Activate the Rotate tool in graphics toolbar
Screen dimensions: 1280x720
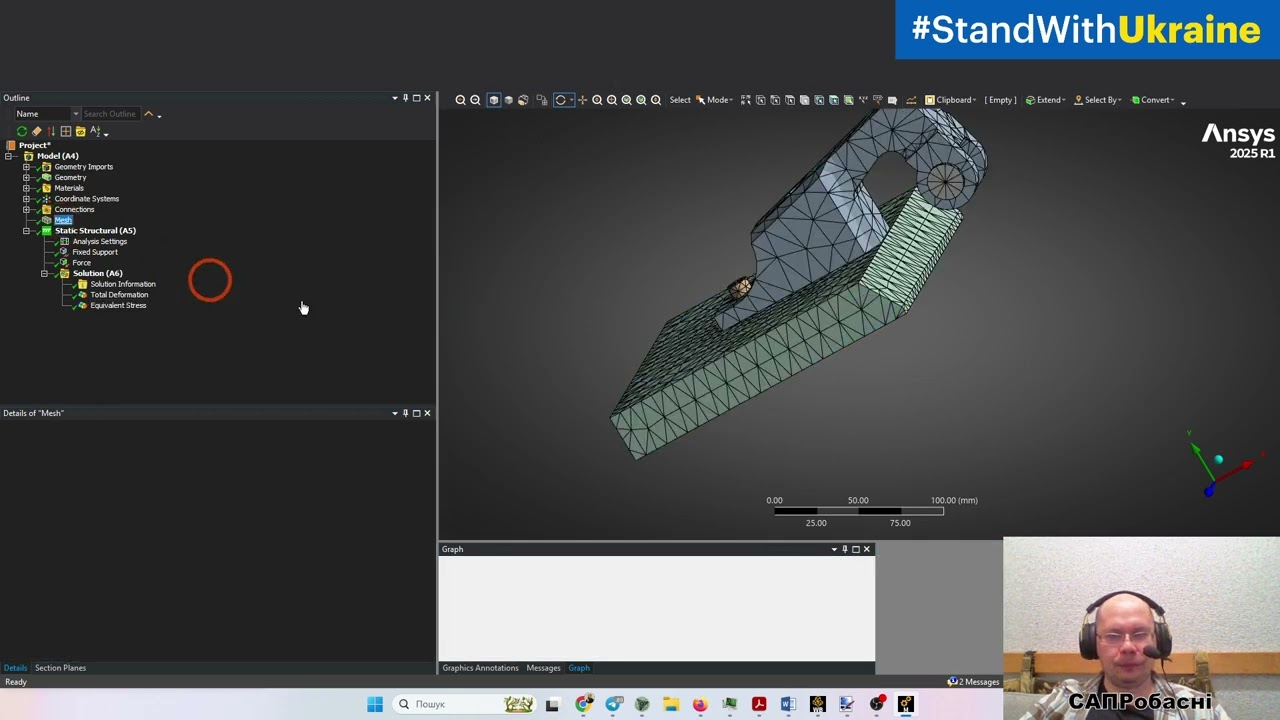pyautogui.click(x=561, y=100)
